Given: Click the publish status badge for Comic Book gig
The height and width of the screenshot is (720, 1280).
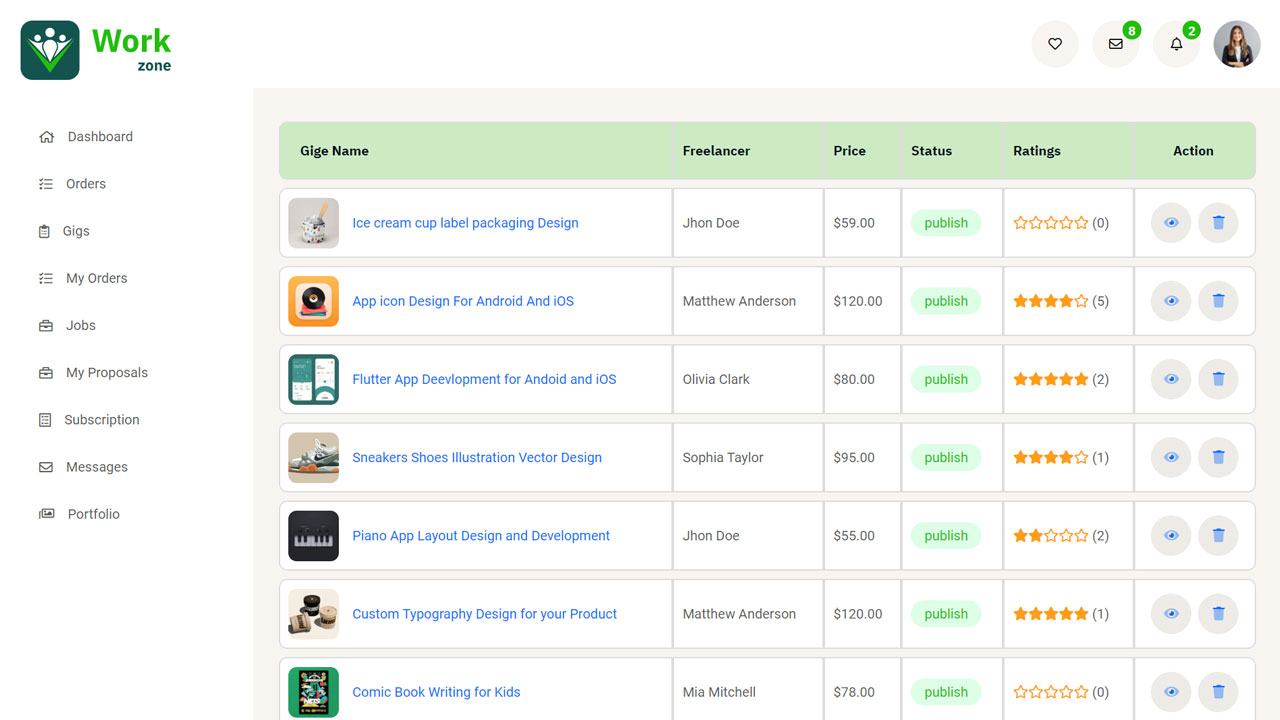Looking at the screenshot, I should coord(946,692).
